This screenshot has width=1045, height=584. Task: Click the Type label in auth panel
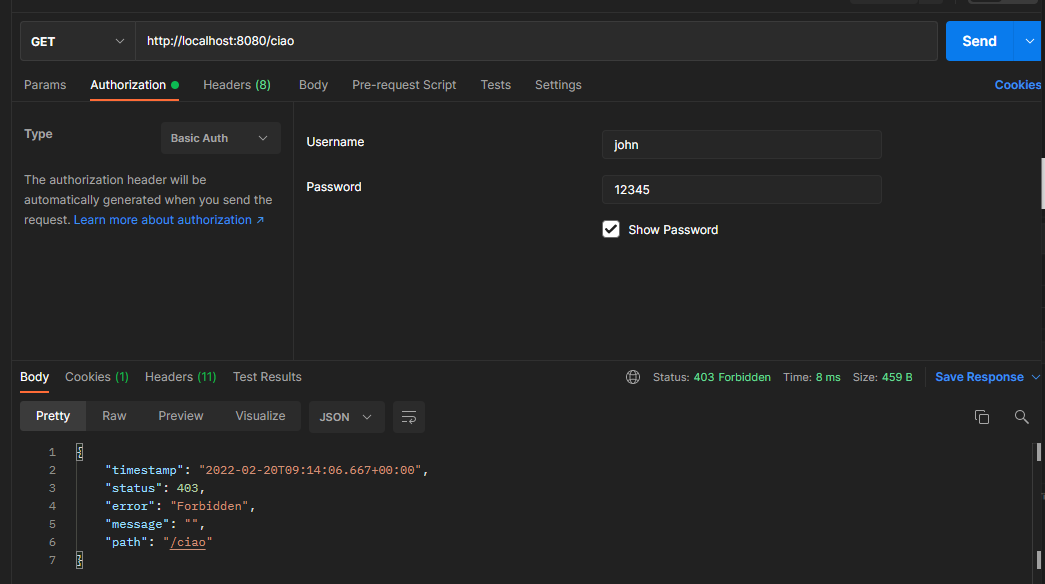[x=38, y=134]
